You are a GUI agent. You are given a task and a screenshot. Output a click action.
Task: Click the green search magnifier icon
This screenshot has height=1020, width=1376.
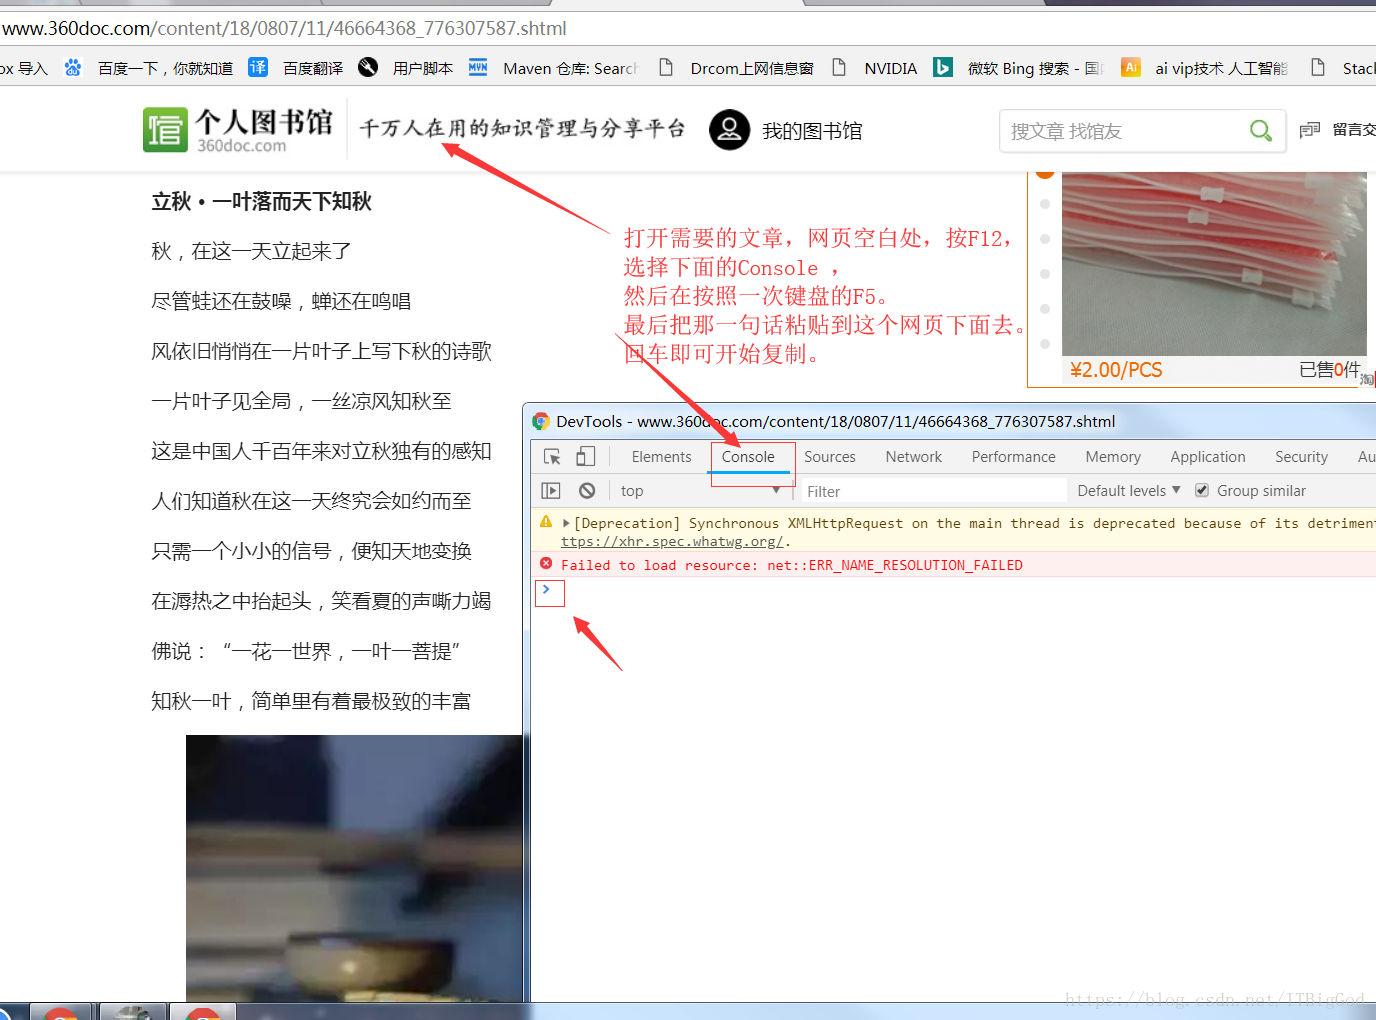click(1261, 130)
